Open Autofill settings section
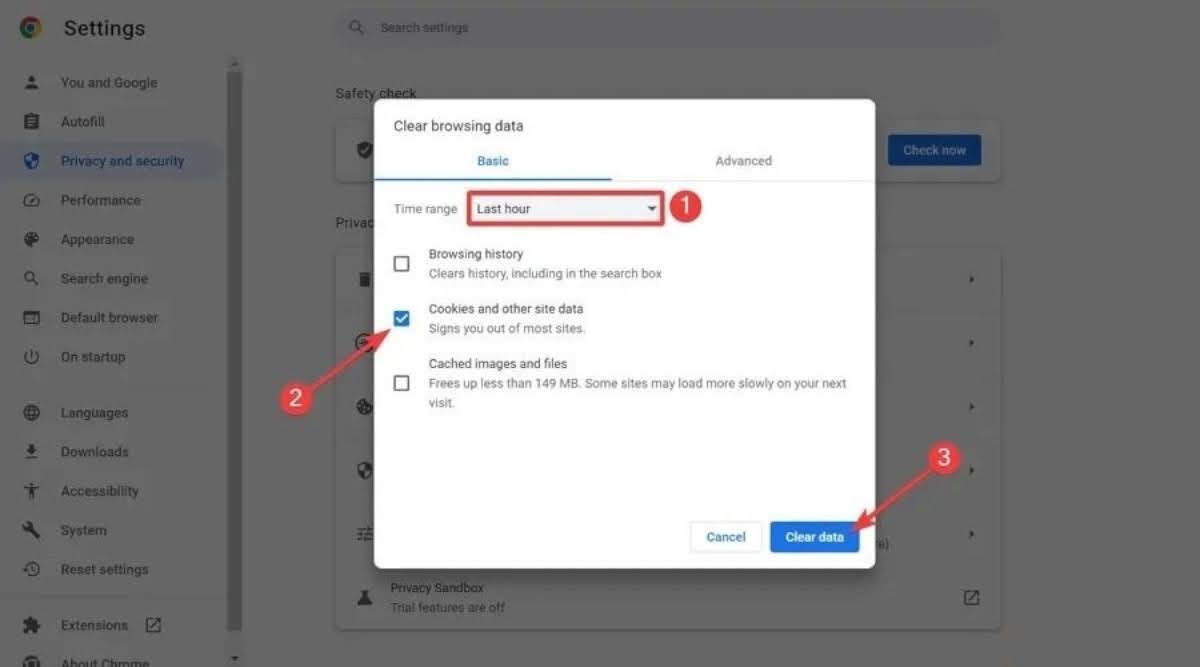The width and height of the screenshot is (1200, 667). [x=83, y=122]
